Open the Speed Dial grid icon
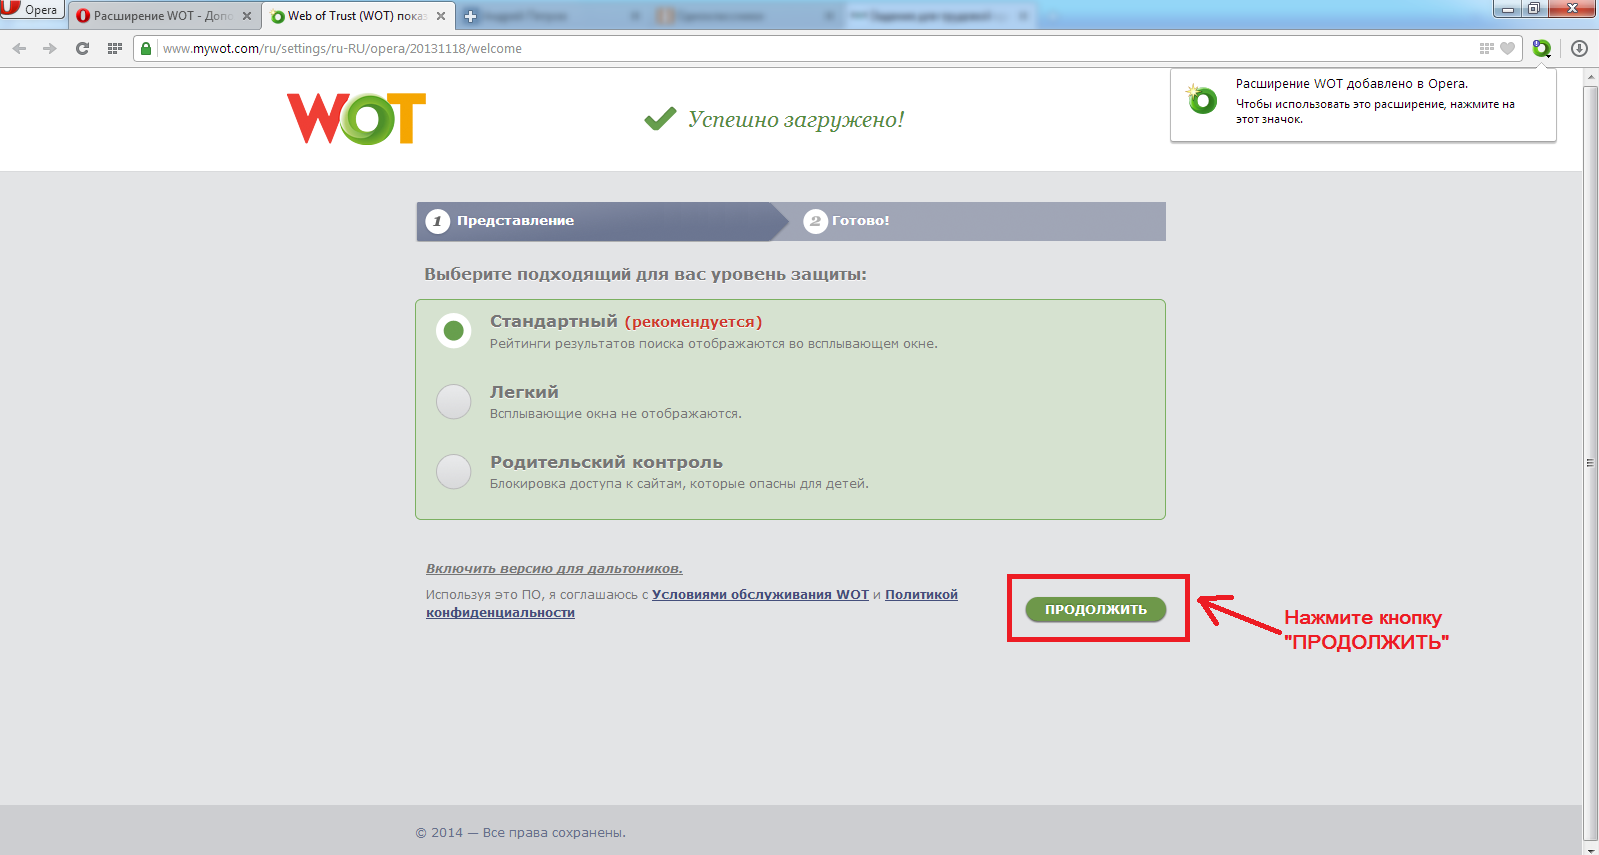The width and height of the screenshot is (1599, 855). [114, 48]
